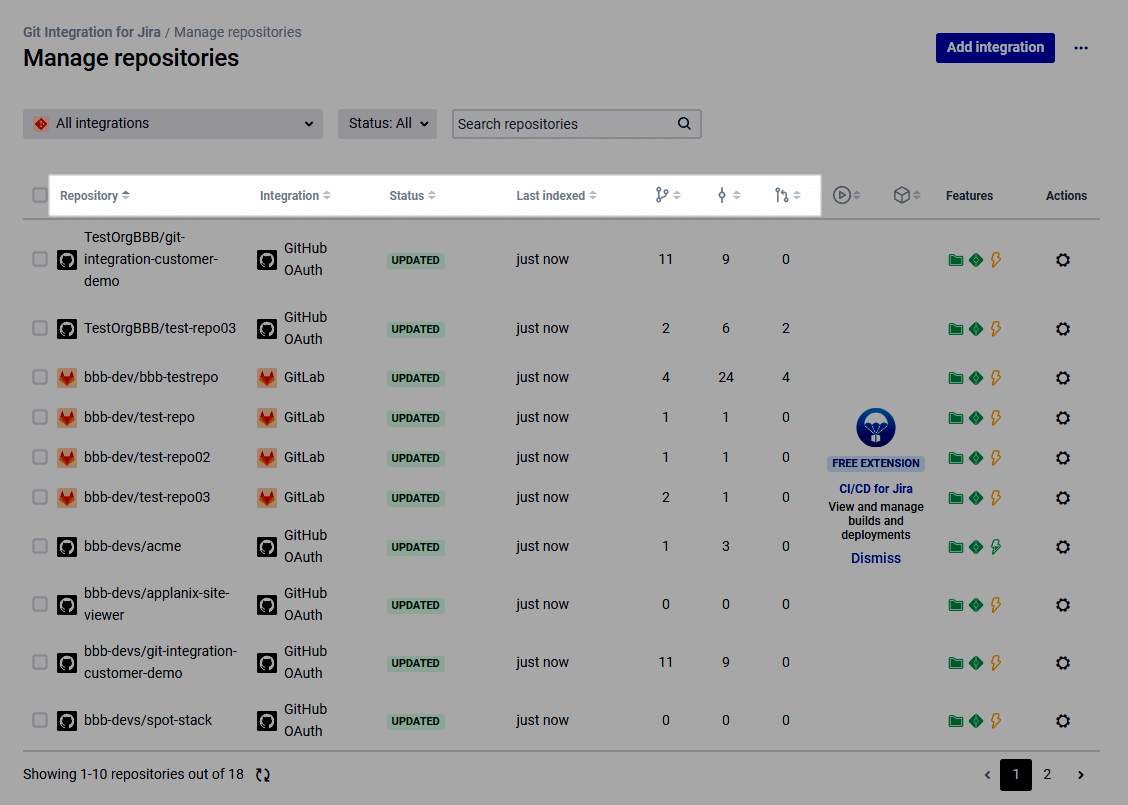
Task: Check the bbb-dev/test-repo checkbox
Action: pos(40,417)
